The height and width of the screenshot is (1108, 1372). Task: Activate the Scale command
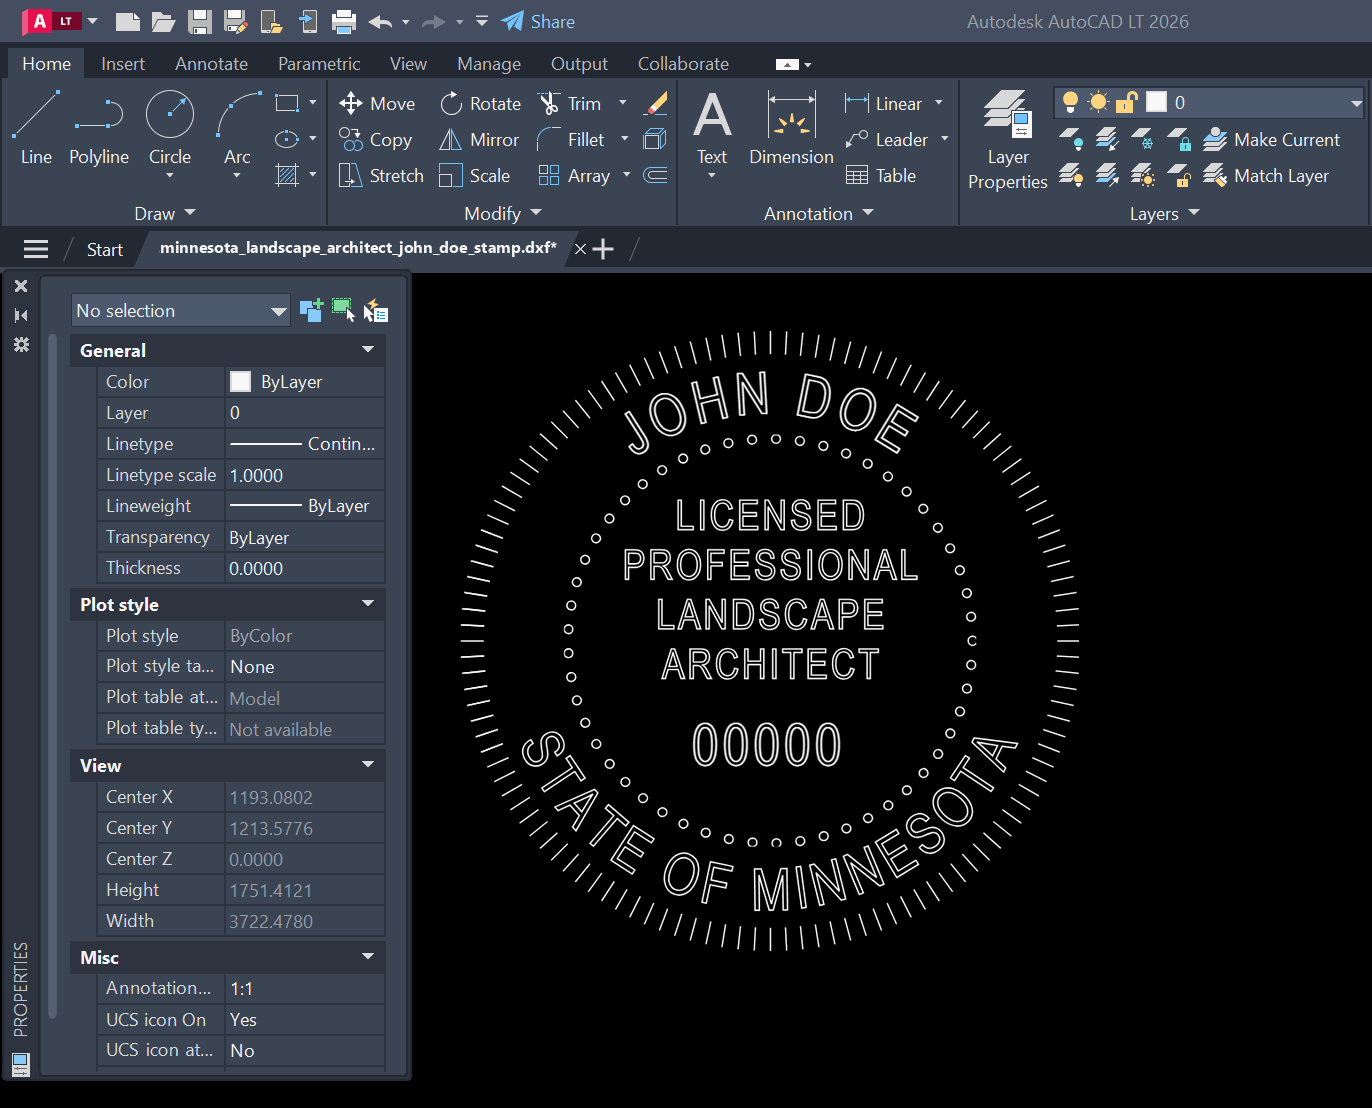475,175
